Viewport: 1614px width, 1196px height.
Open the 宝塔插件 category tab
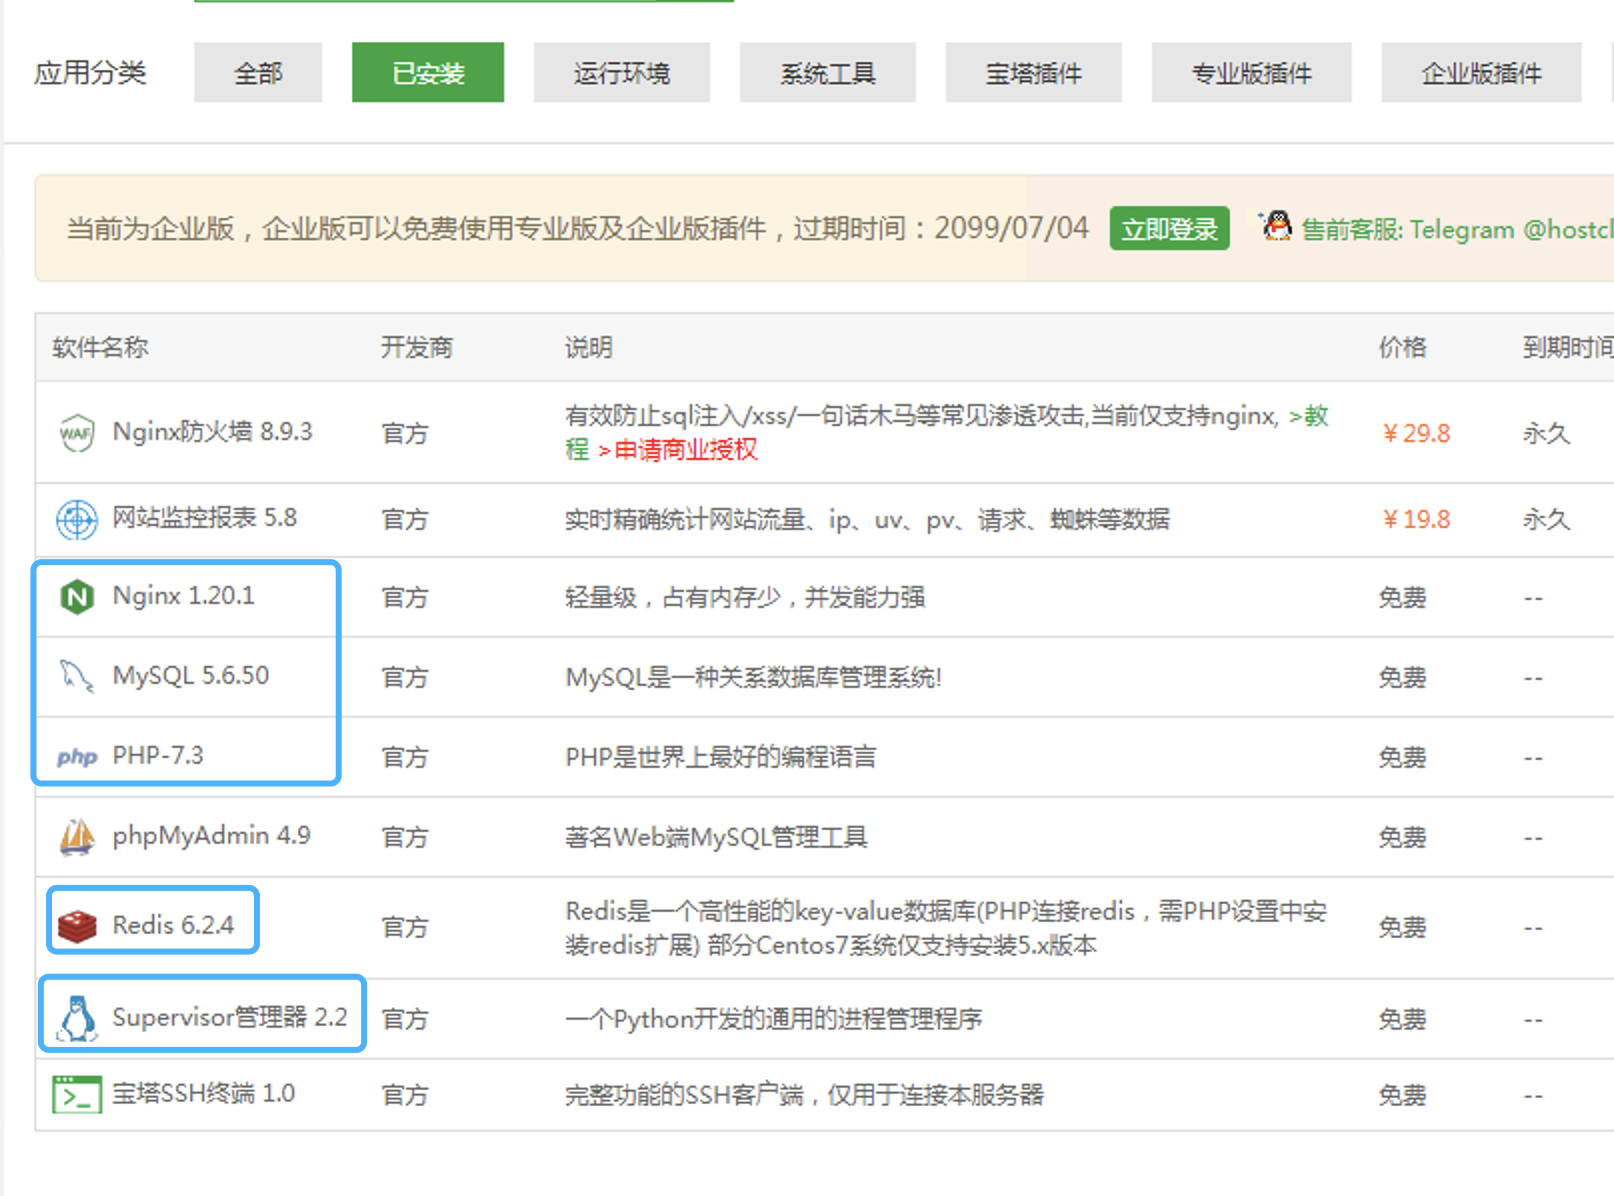pos(1034,72)
